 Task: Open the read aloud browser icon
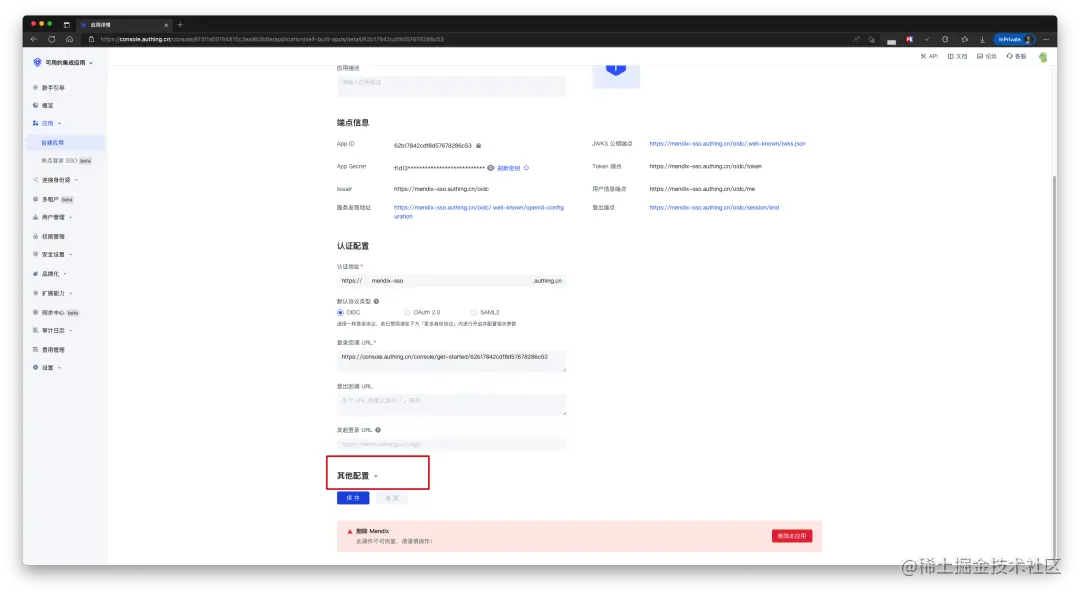click(x=856, y=39)
